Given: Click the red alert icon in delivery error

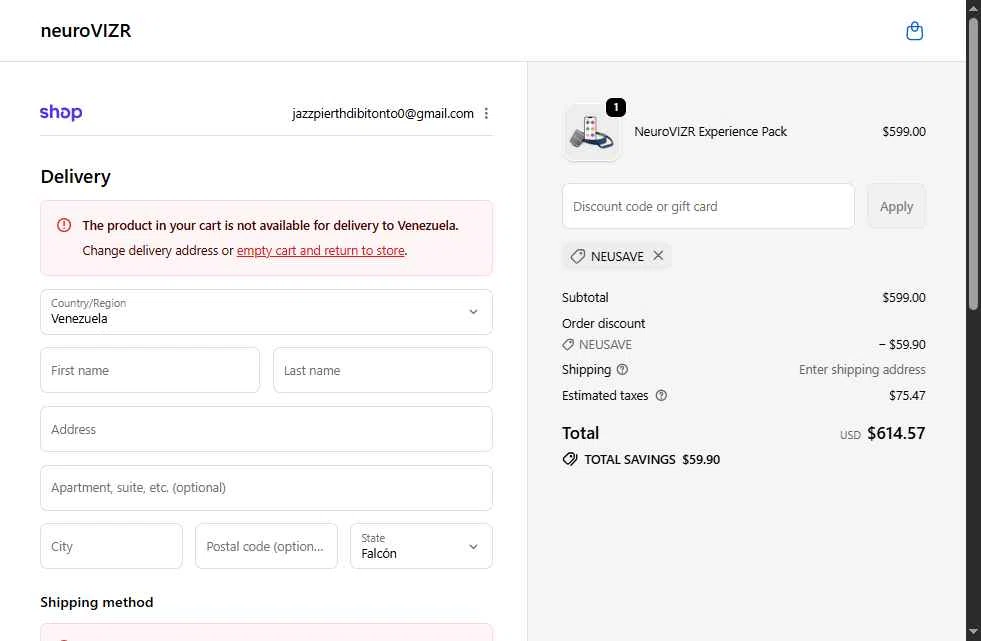Looking at the screenshot, I should 64,225.
